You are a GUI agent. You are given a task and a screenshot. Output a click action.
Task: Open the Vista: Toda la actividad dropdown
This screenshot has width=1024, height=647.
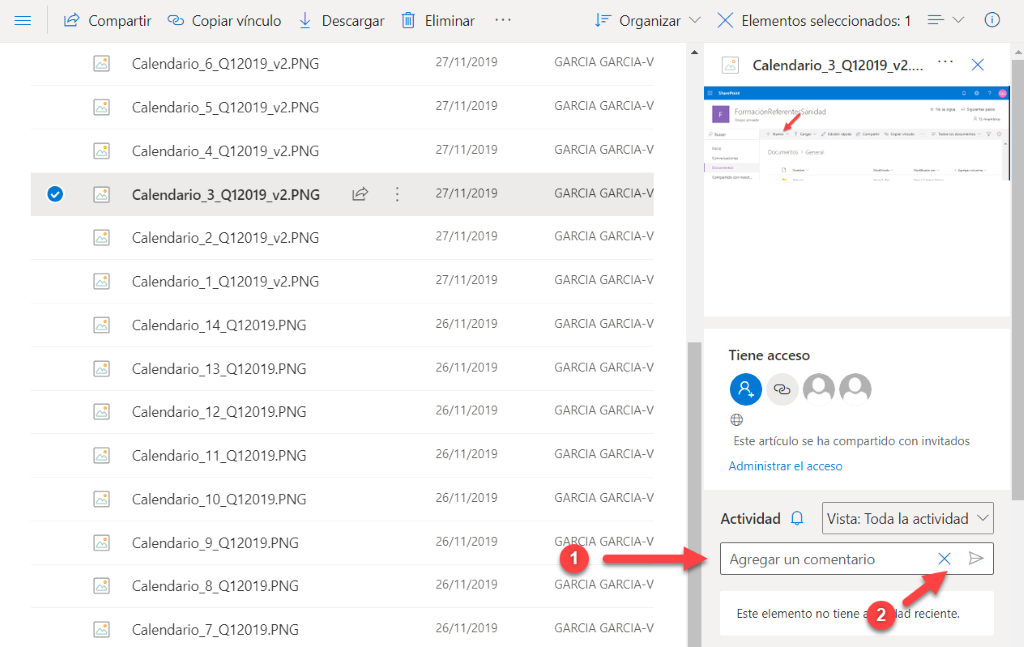pyautogui.click(x=907, y=518)
